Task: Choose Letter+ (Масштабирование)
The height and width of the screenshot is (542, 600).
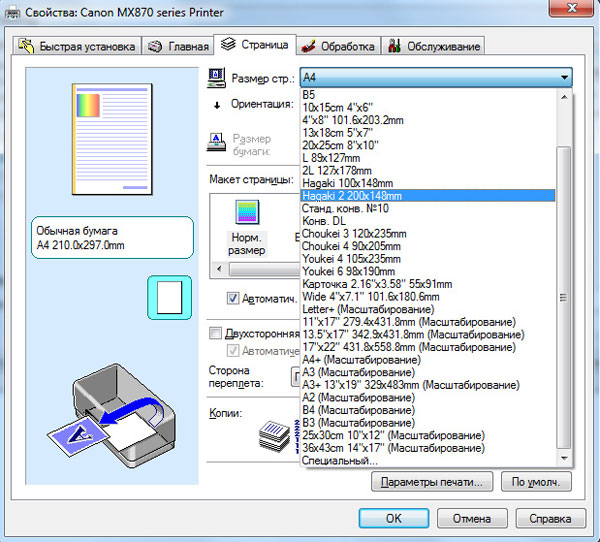Action: coord(428,309)
